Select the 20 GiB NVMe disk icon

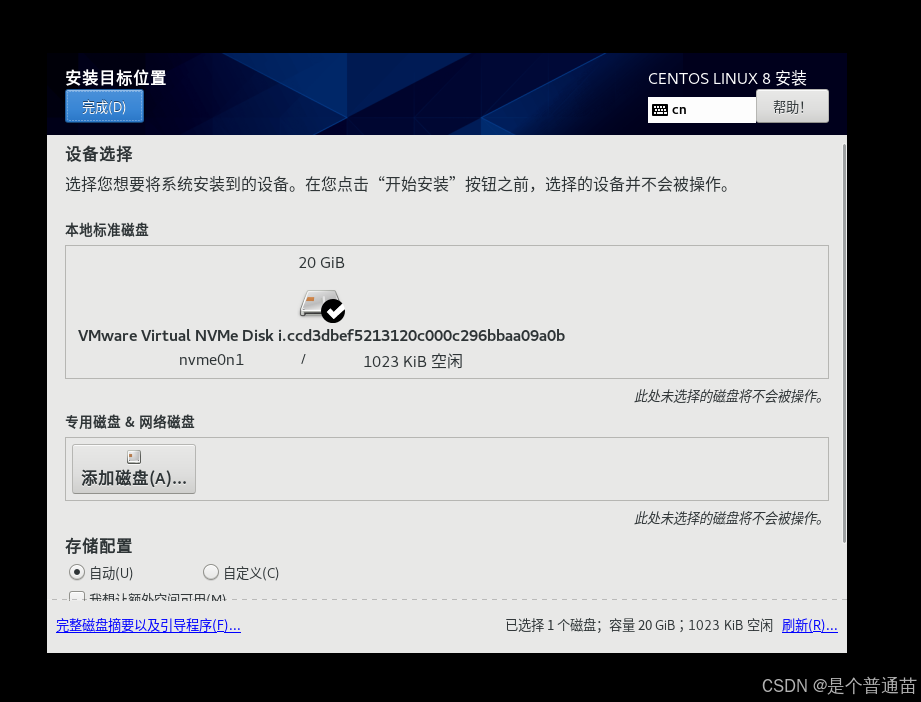321,305
